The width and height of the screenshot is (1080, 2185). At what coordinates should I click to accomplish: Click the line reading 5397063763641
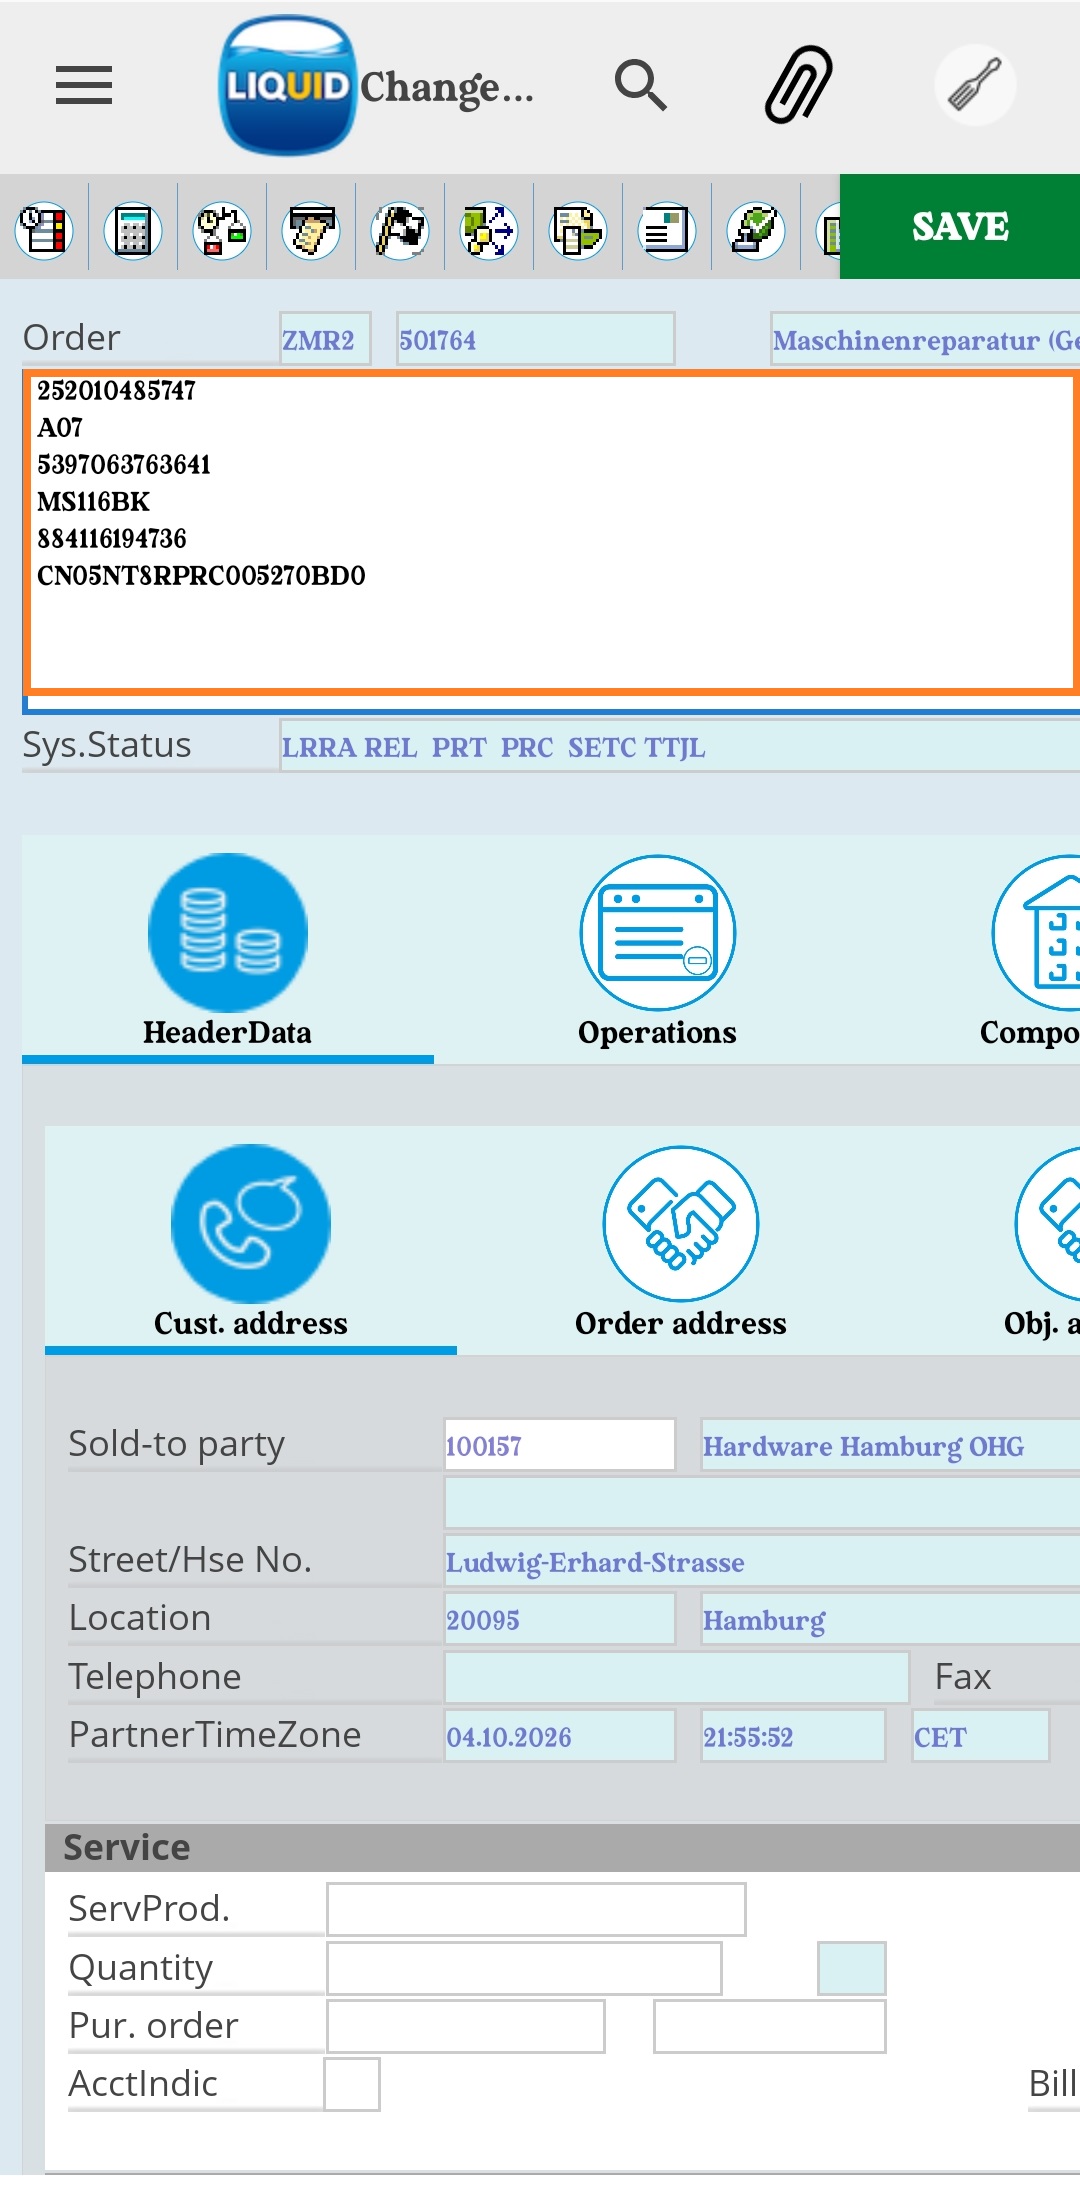pyautogui.click(x=124, y=464)
